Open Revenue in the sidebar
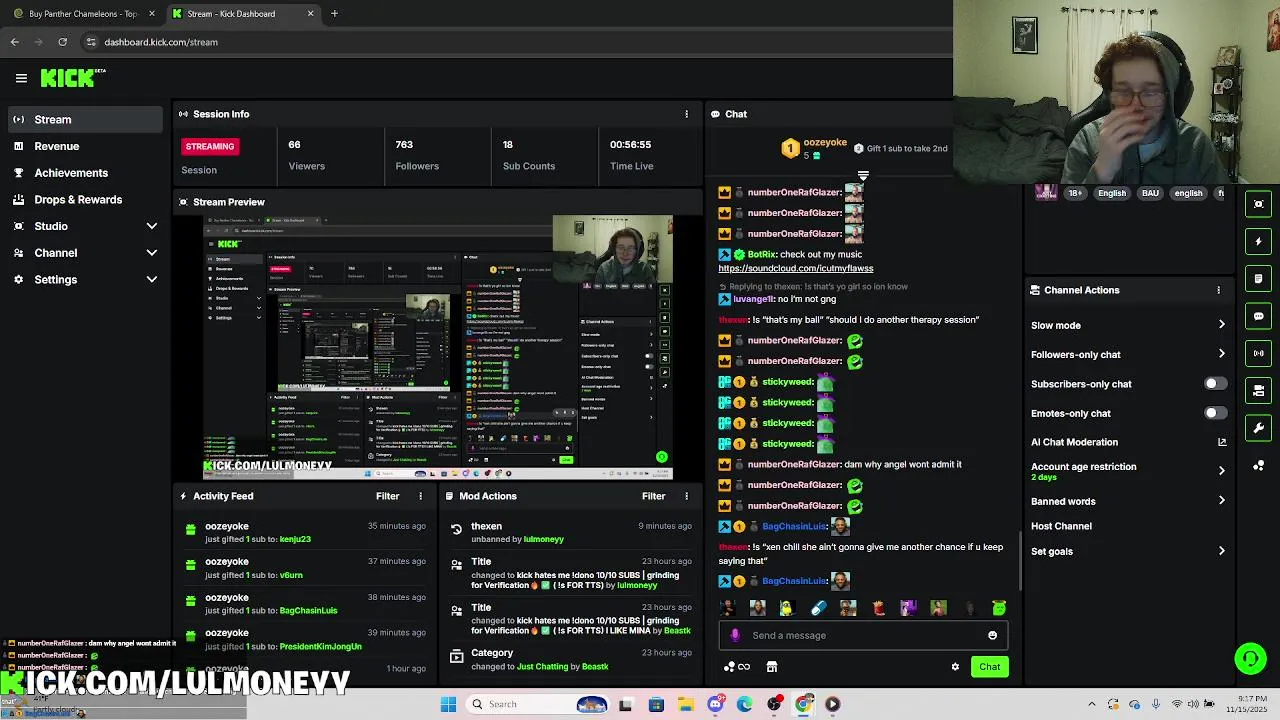Screen dimensions: 1280x720 [x=85, y=146]
